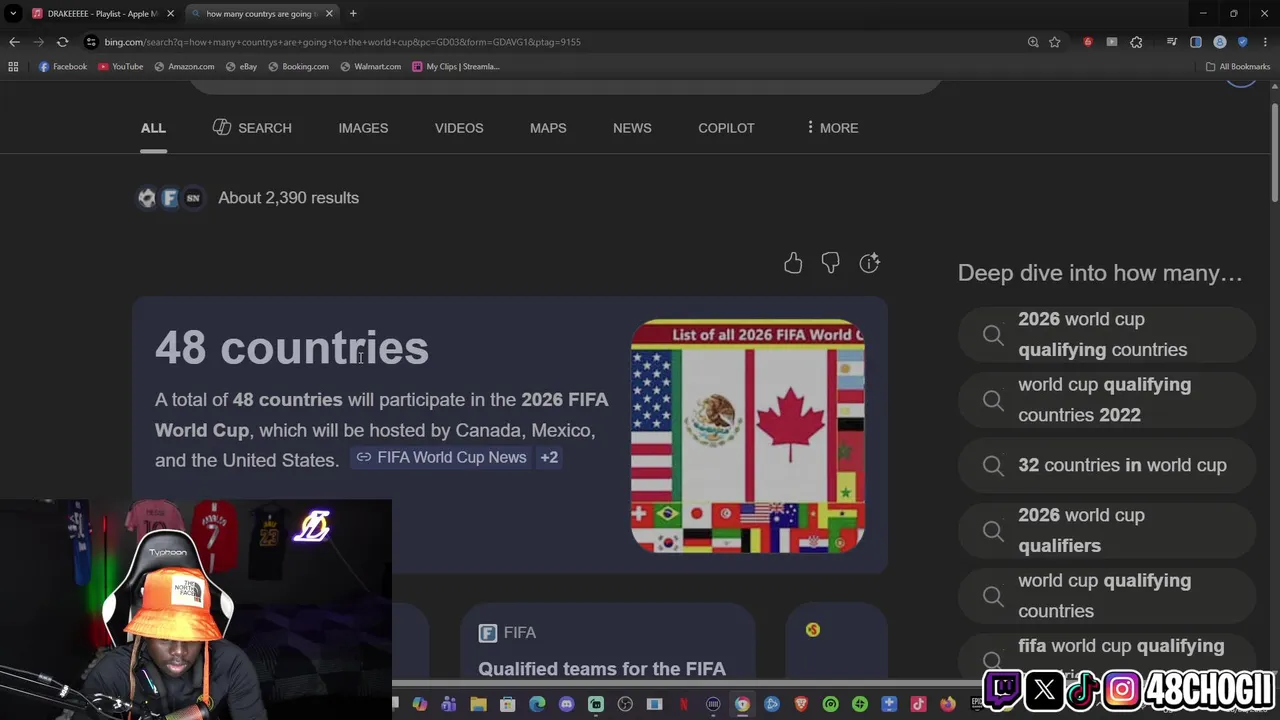Viewport: 1280px width, 720px height.
Task: Bookmark this page with the star icon
Action: 1054,42
